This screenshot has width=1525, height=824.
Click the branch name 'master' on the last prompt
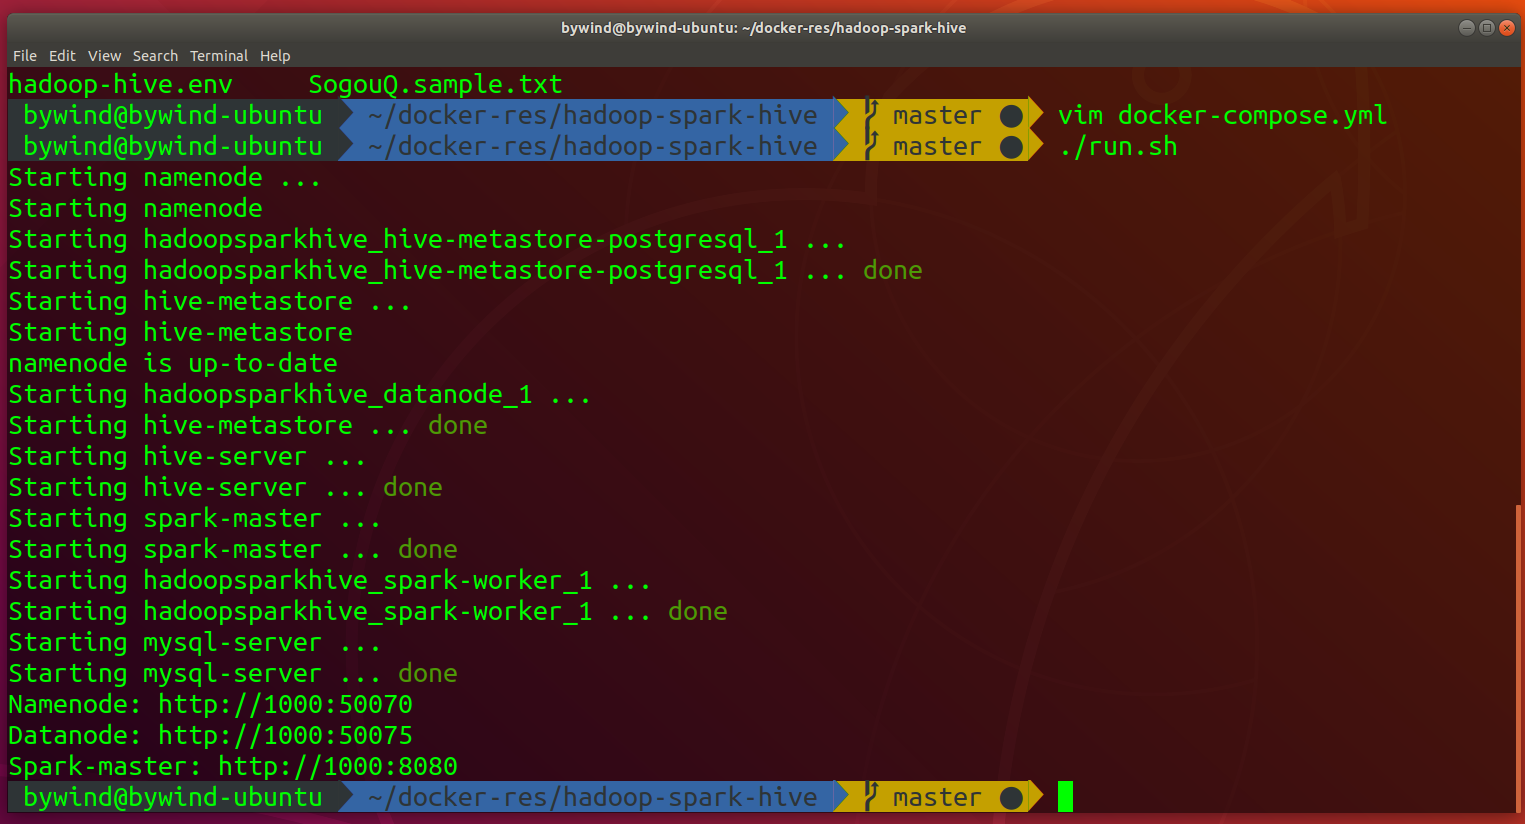[x=938, y=797]
